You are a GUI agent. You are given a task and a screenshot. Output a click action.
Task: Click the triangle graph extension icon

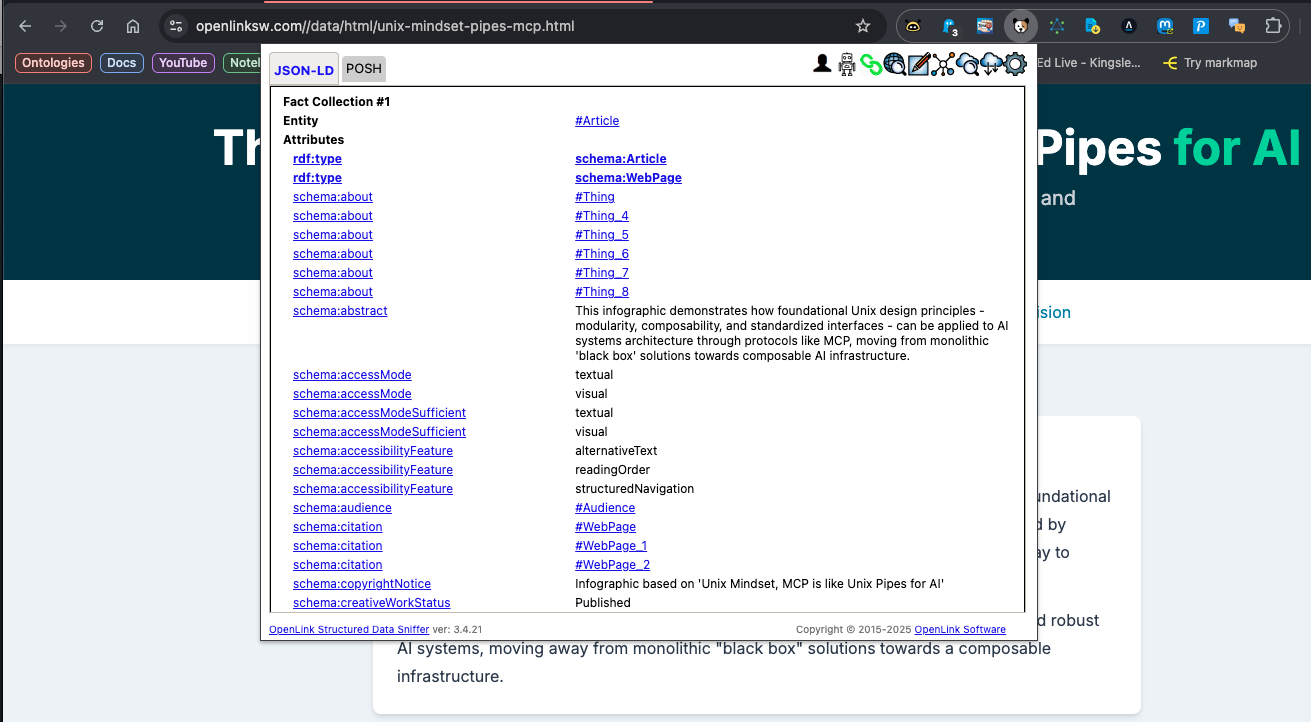(1057, 26)
